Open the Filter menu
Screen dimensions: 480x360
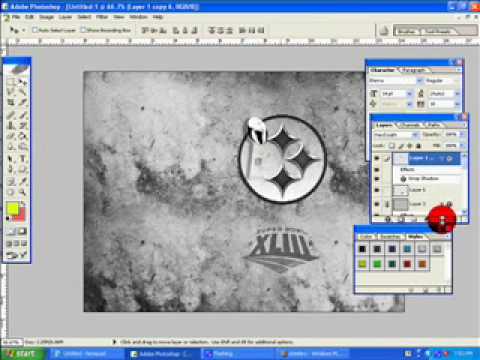[102, 17]
